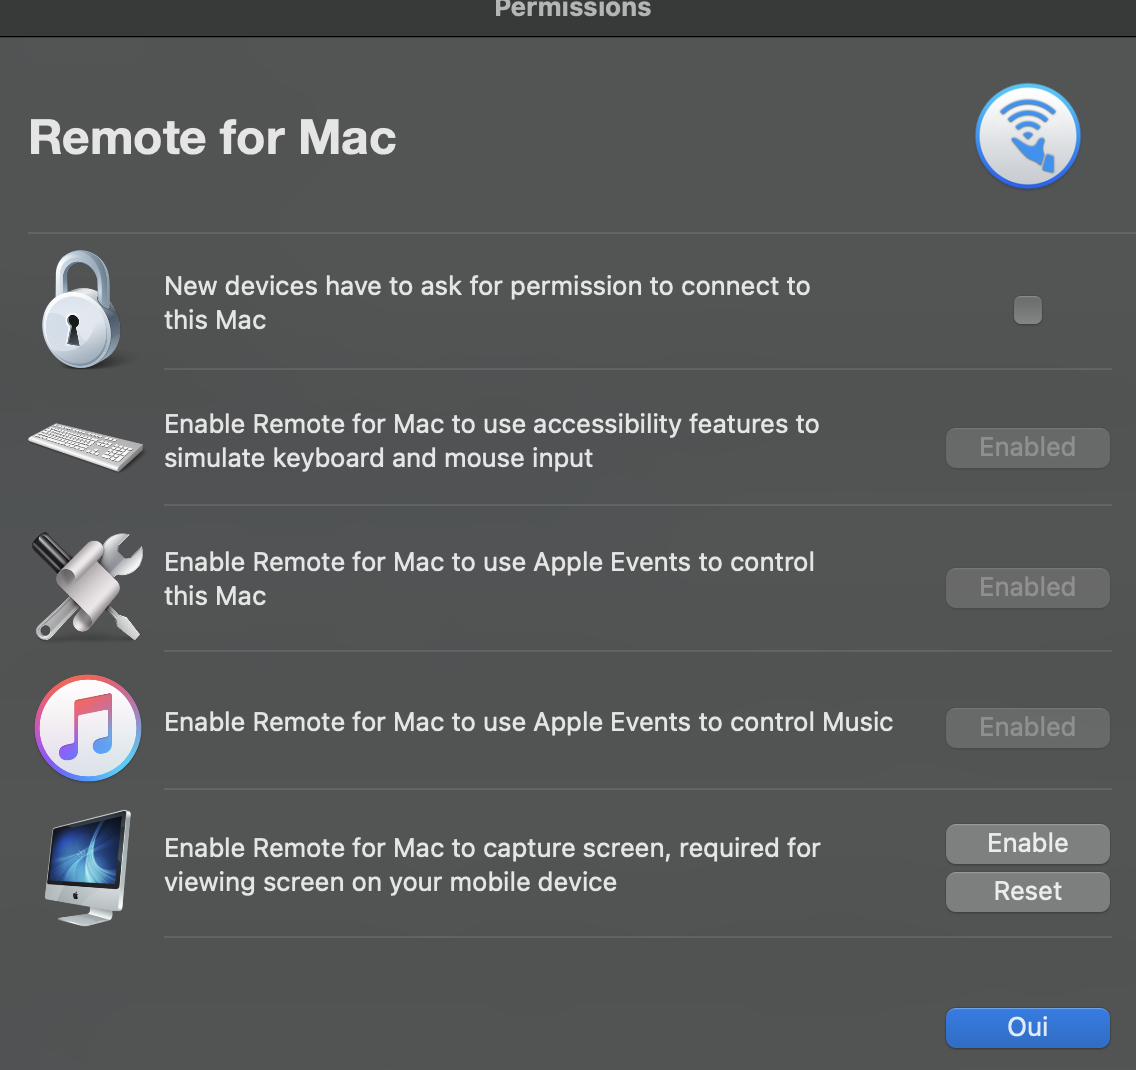Click Enabled button for Music control
1136x1070 pixels.
[1027, 727]
